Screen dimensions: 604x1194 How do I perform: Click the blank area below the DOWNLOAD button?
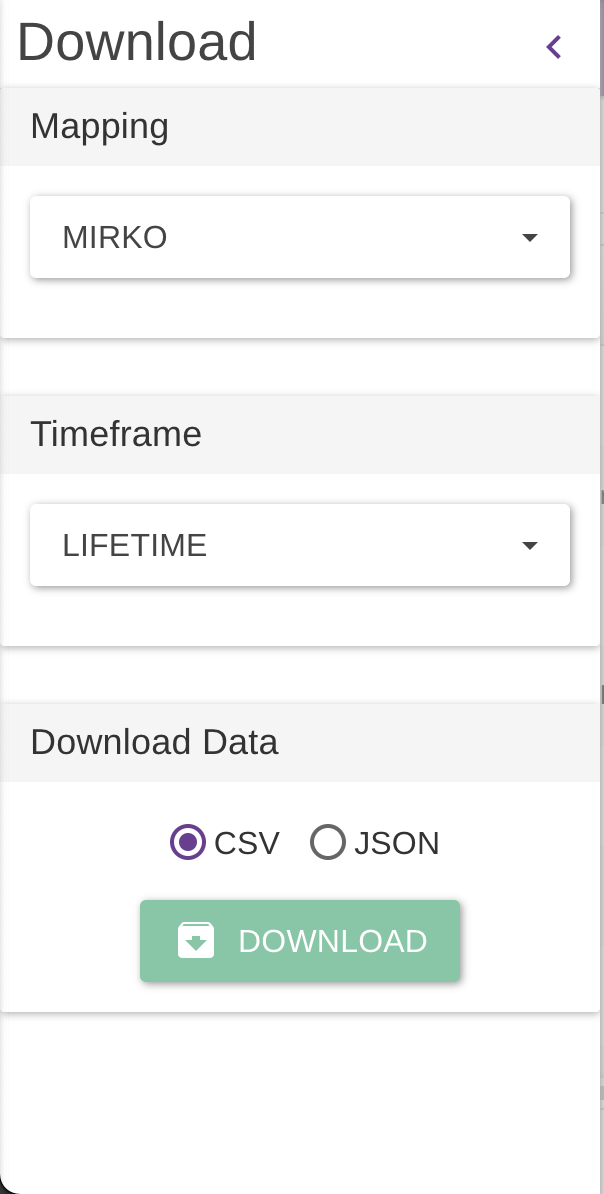300,1100
